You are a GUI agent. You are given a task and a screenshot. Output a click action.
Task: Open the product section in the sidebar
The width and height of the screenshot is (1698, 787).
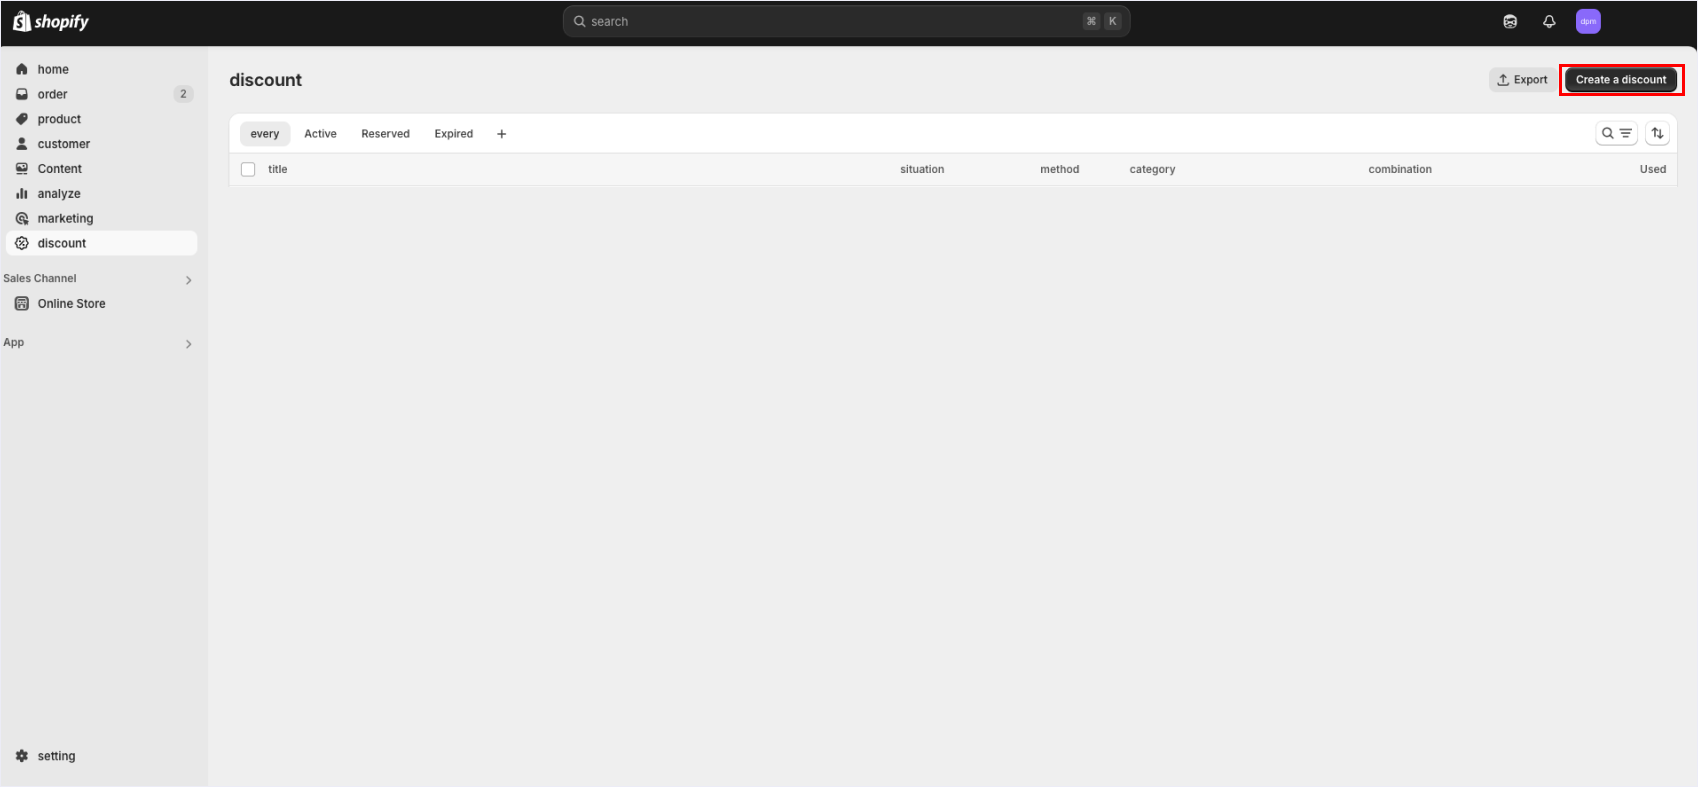101,119
